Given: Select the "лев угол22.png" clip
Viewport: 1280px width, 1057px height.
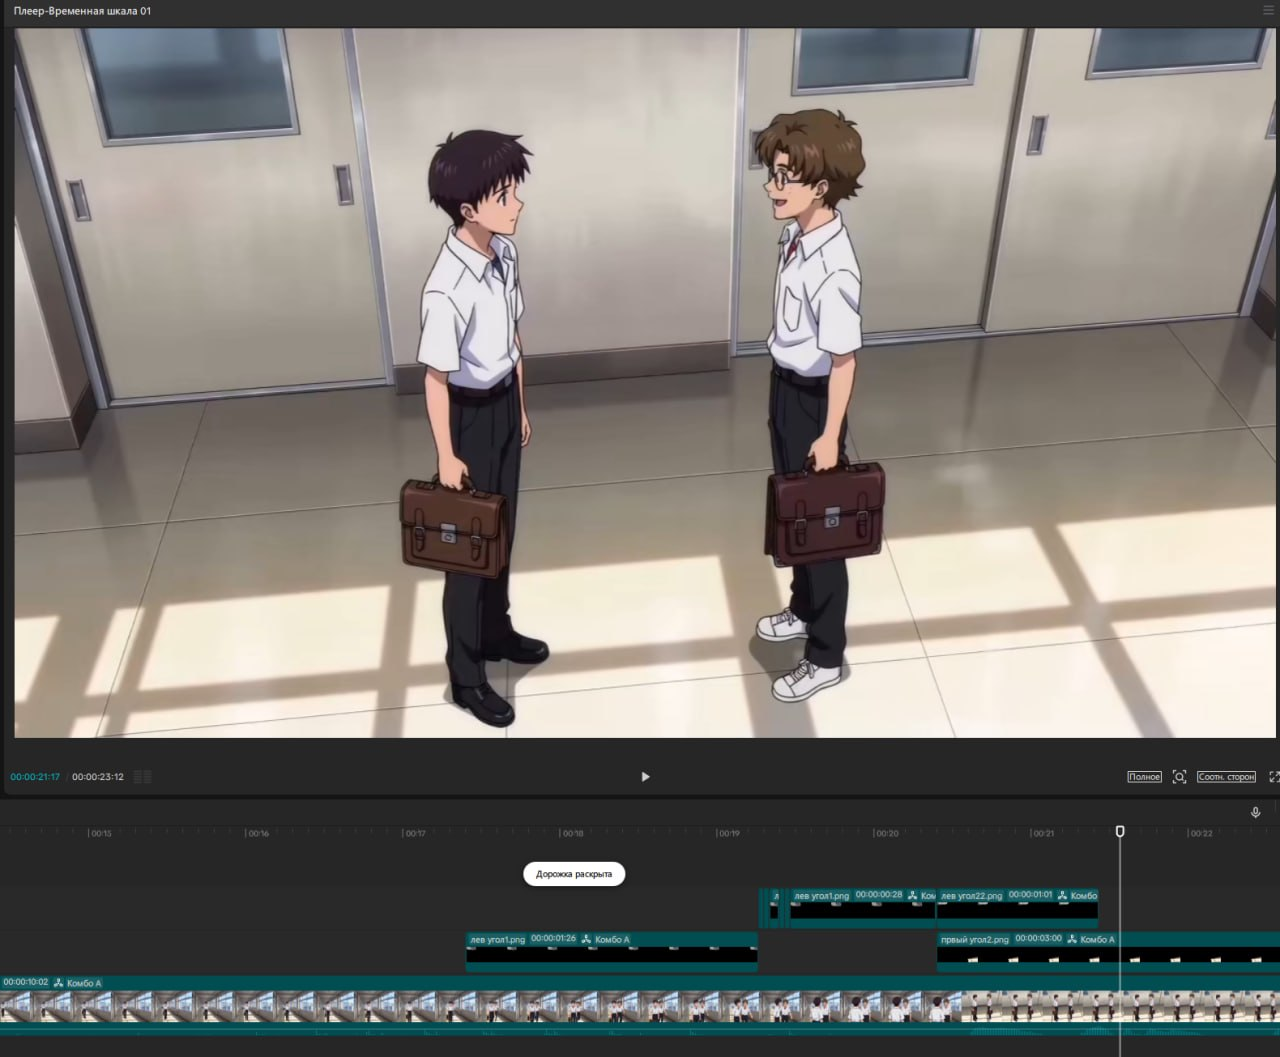Looking at the screenshot, I should (x=1017, y=908).
